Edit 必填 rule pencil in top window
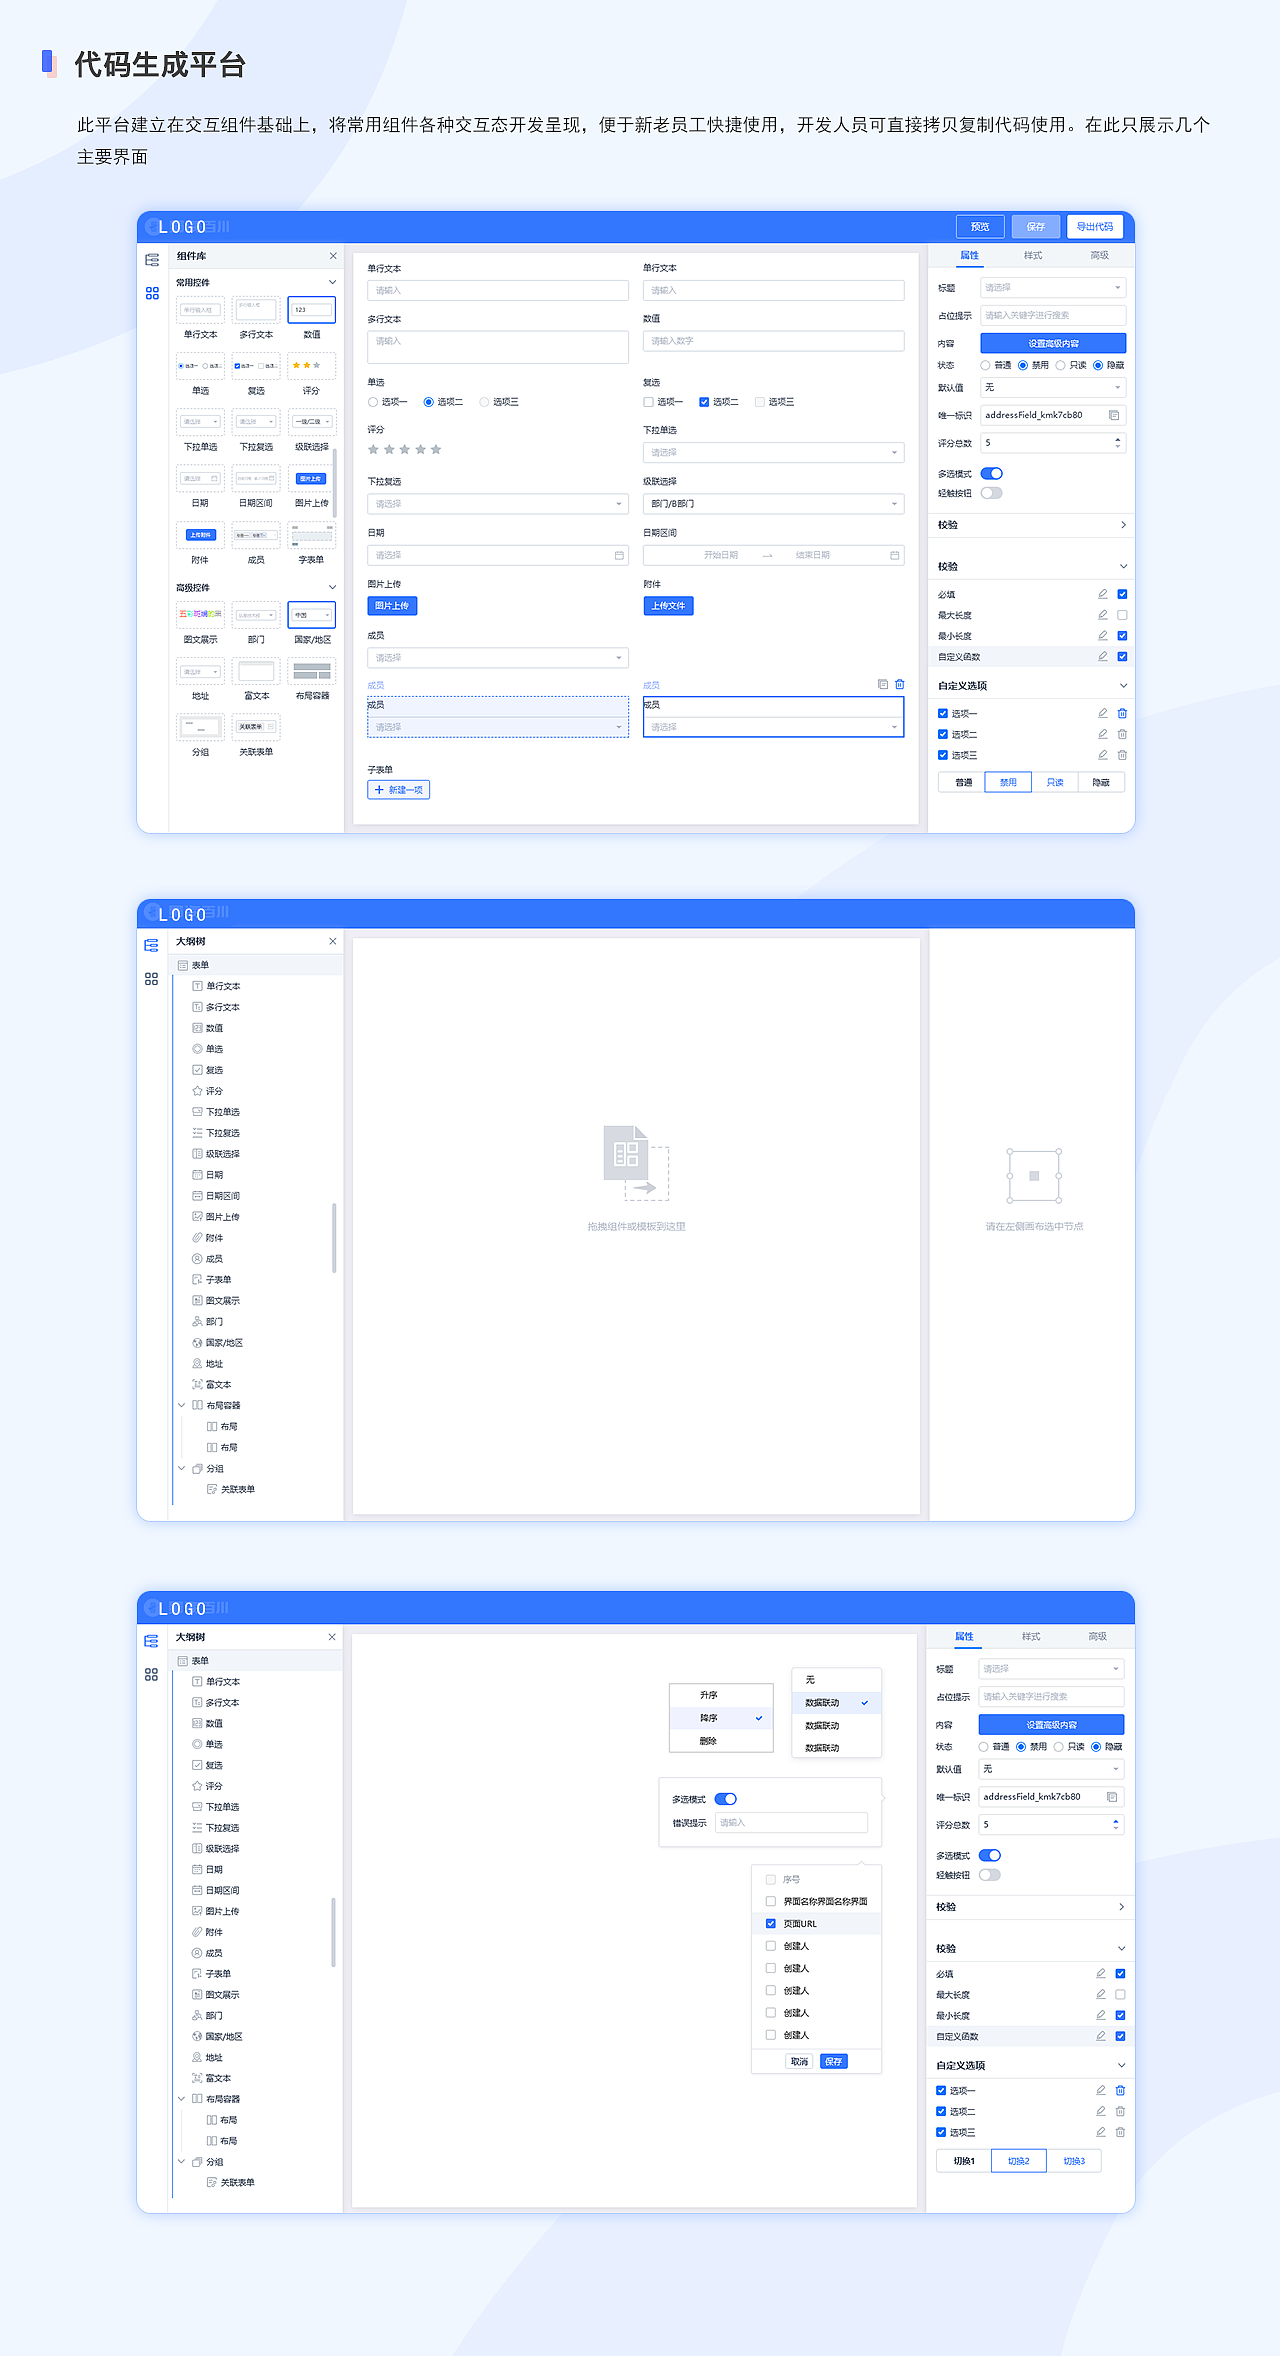 [x=1103, y=594]
